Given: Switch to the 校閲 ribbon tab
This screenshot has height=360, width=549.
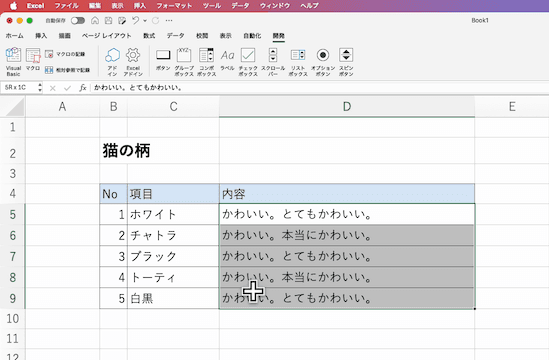Looking at the screenshot, I should tap(202, 36).
